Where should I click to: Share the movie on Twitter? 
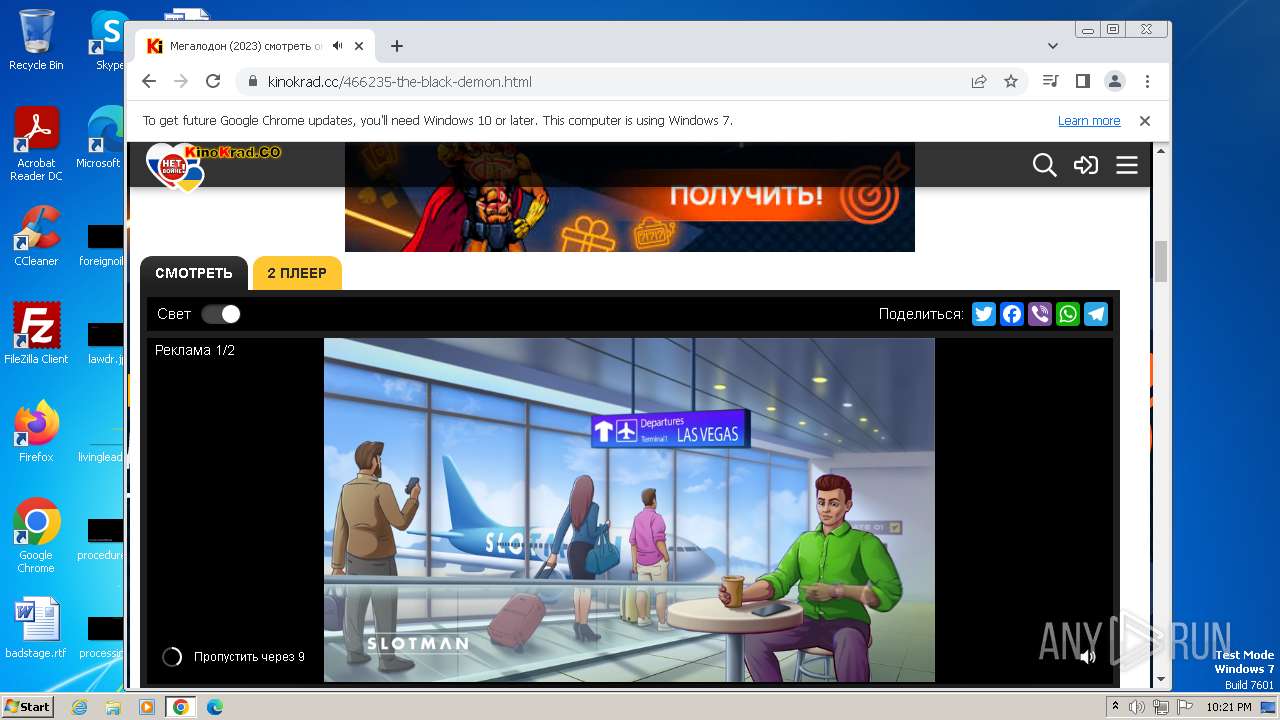tap(984, 314)
